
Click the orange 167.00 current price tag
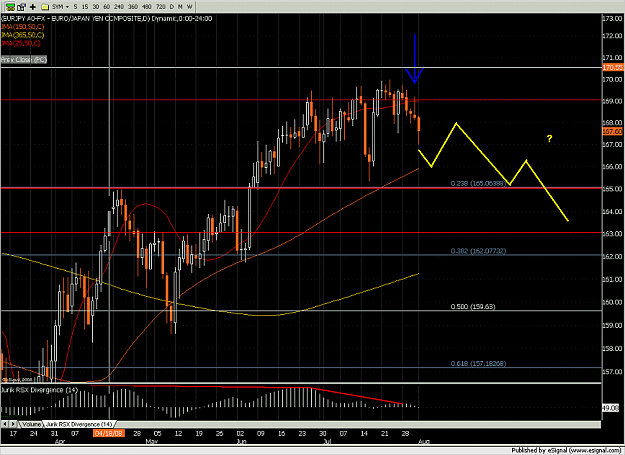[x=613, y=131]
